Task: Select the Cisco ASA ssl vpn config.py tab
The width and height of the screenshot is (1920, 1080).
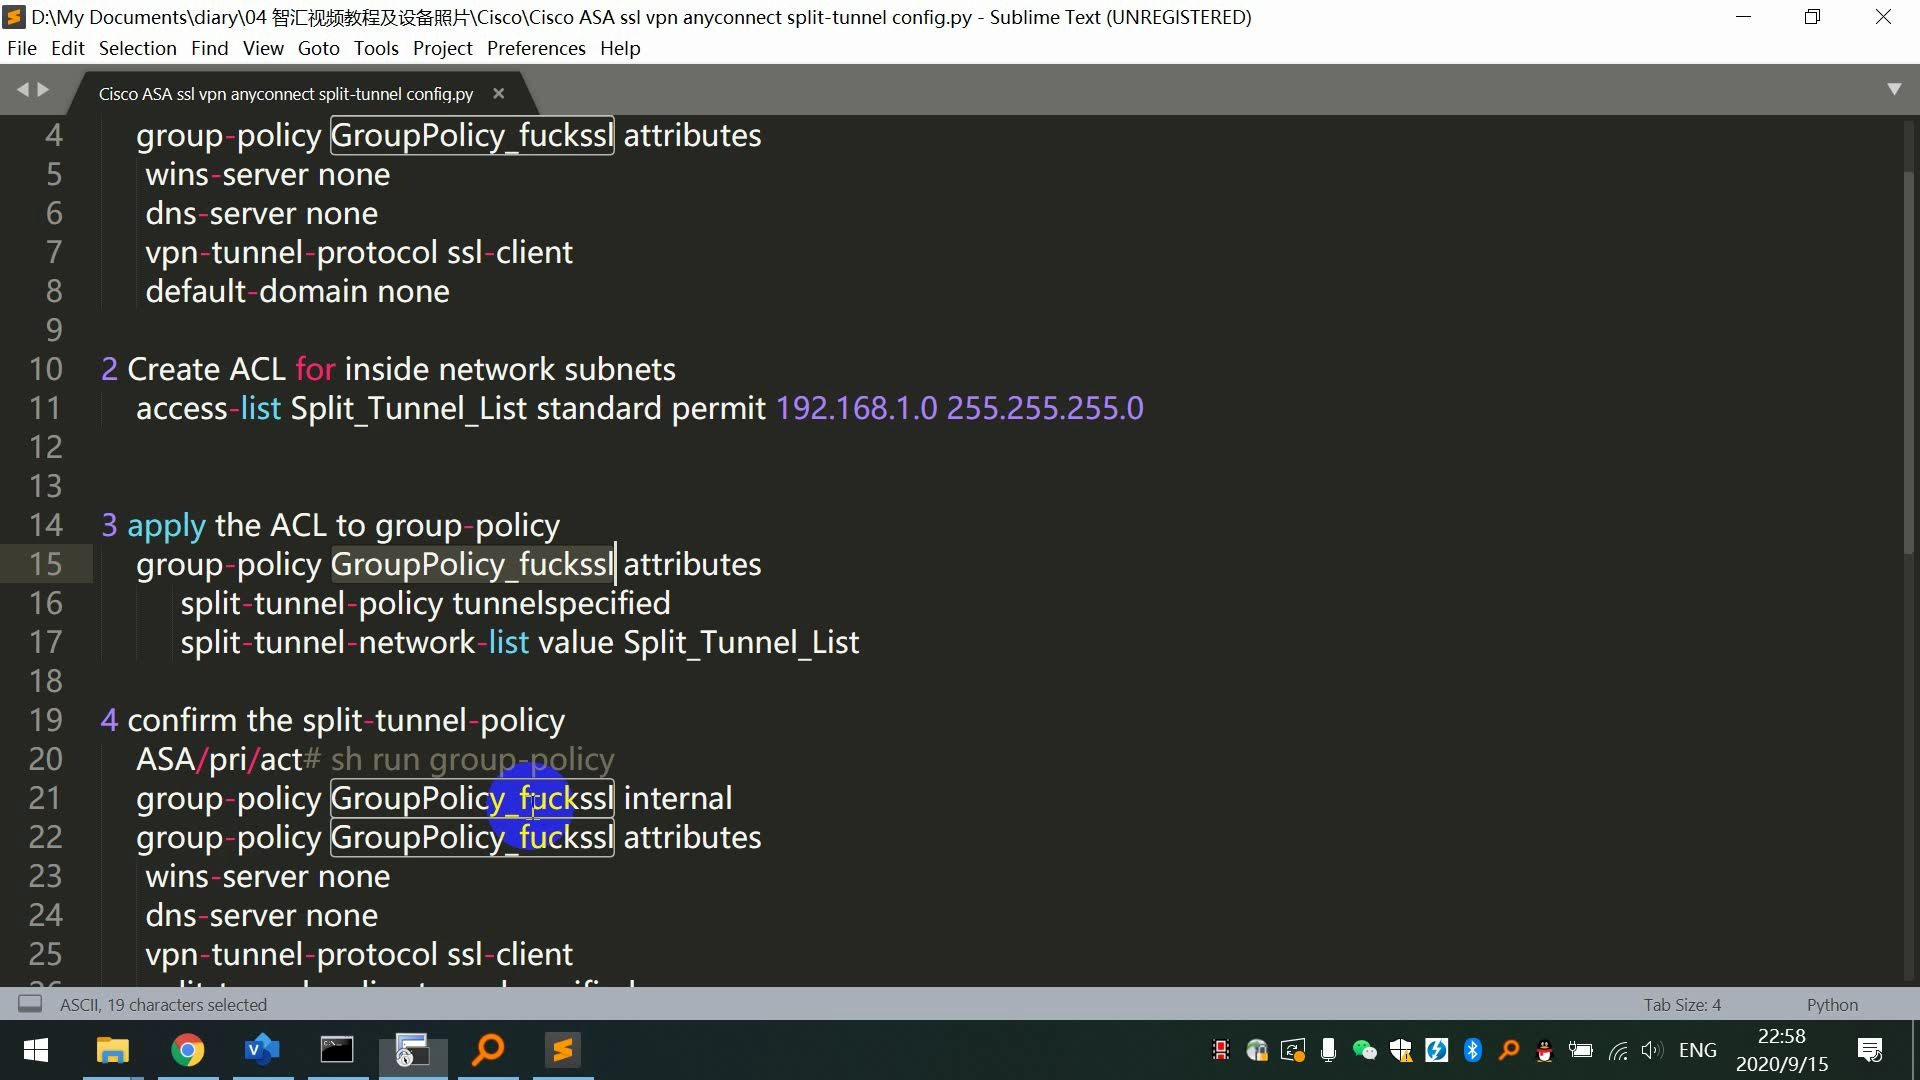Action: (285, 93)
